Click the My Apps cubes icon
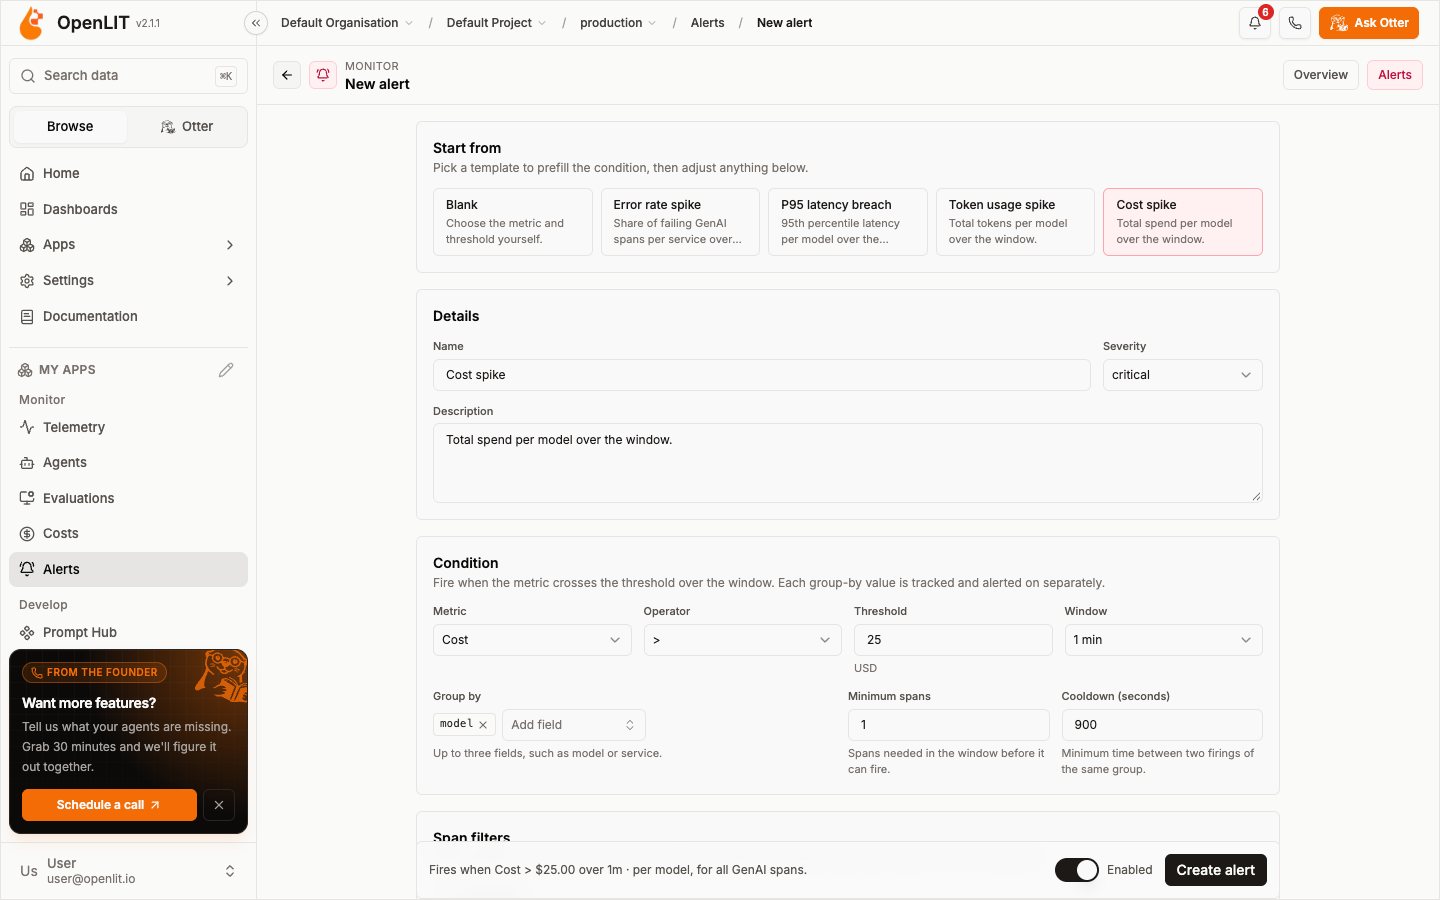Image resolution: width=1440 pixels, height=900 pixels. click(x=25, y=370)
